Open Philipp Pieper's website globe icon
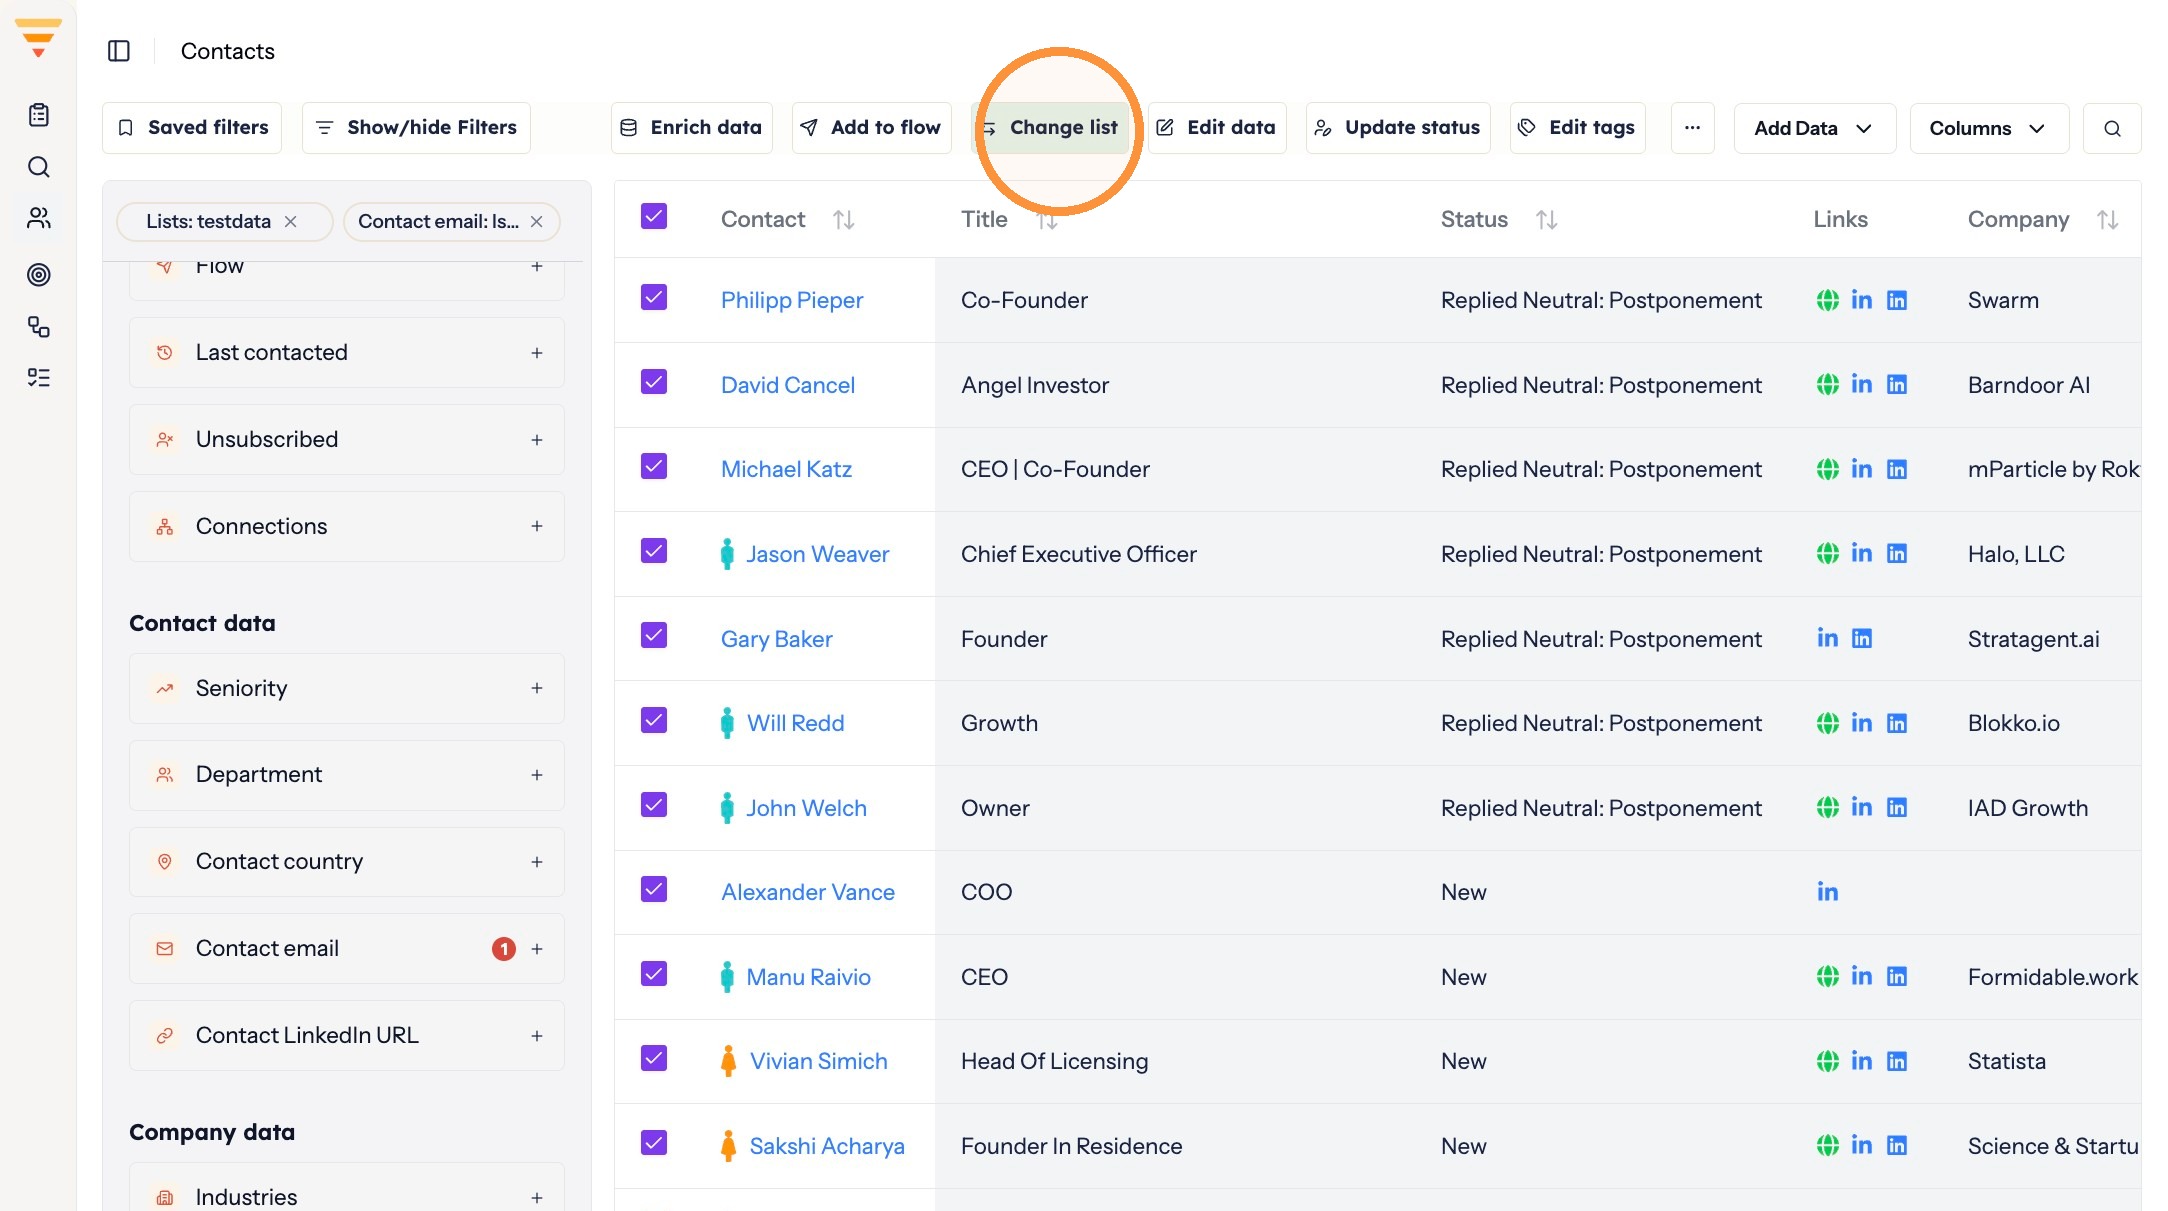 1827,300
